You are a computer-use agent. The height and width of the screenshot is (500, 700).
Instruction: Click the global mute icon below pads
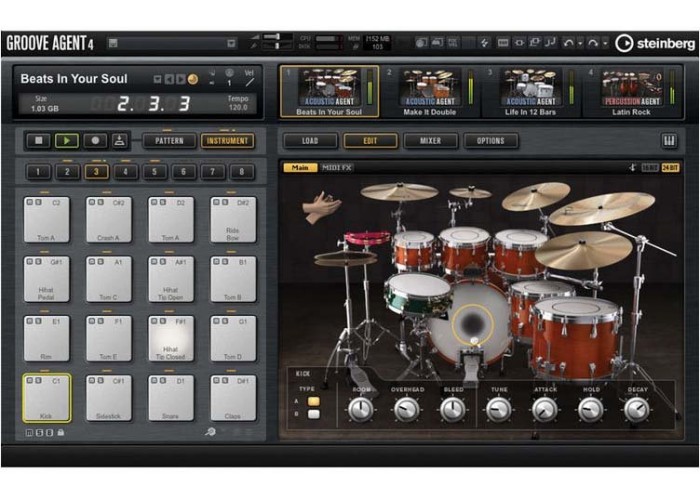[x=29, y=433]
